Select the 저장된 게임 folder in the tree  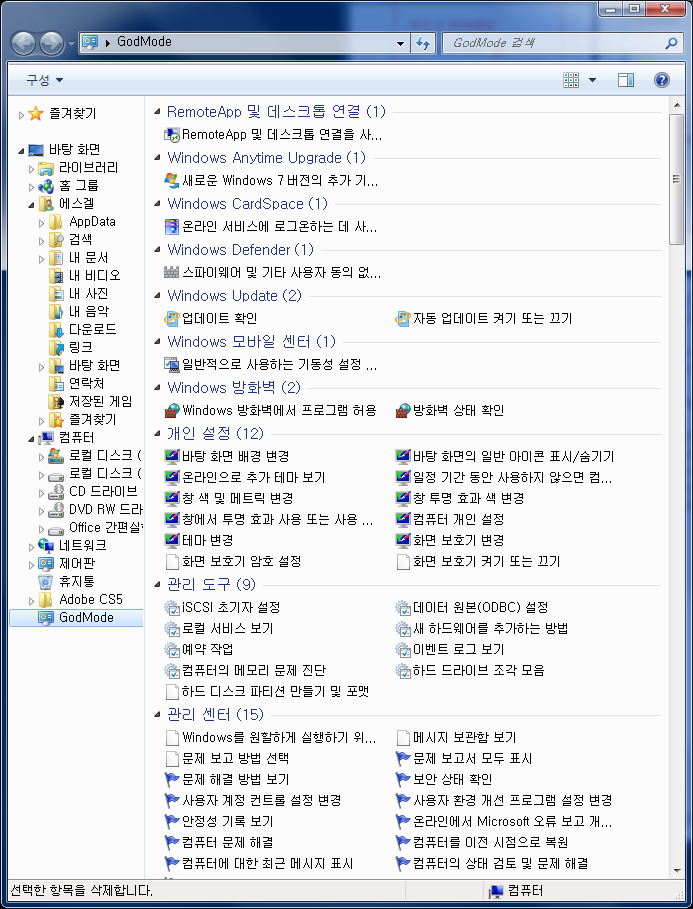click(100, 402)
